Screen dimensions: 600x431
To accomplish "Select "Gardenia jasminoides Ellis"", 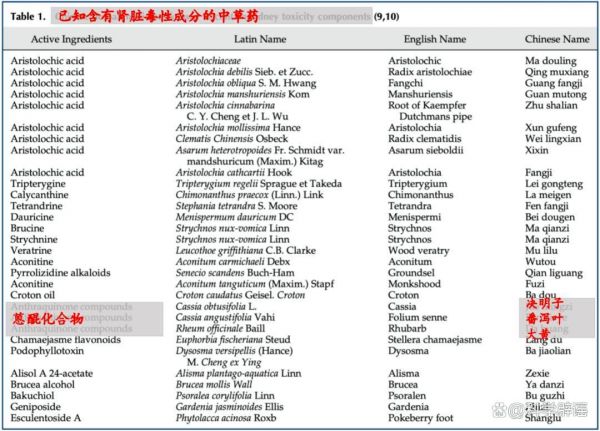I will coord(230,407).
